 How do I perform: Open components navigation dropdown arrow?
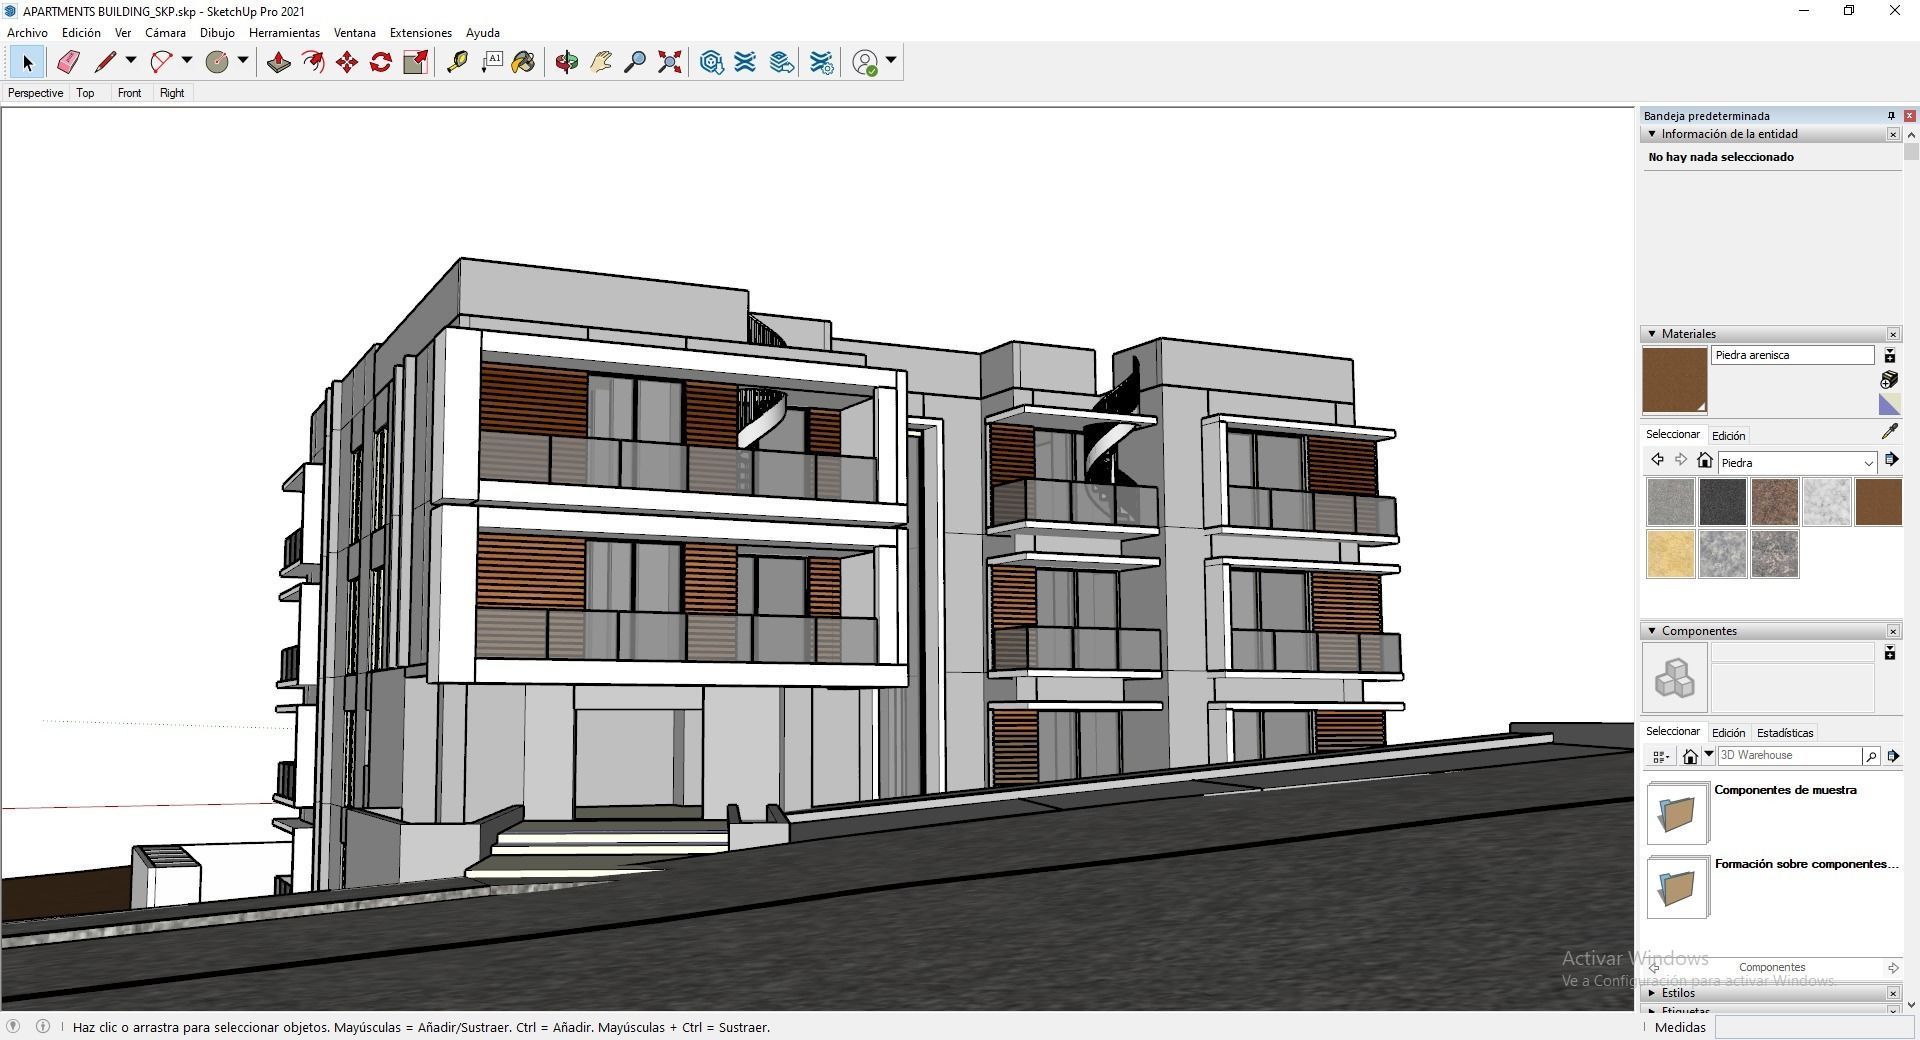tap(1709, 754)
